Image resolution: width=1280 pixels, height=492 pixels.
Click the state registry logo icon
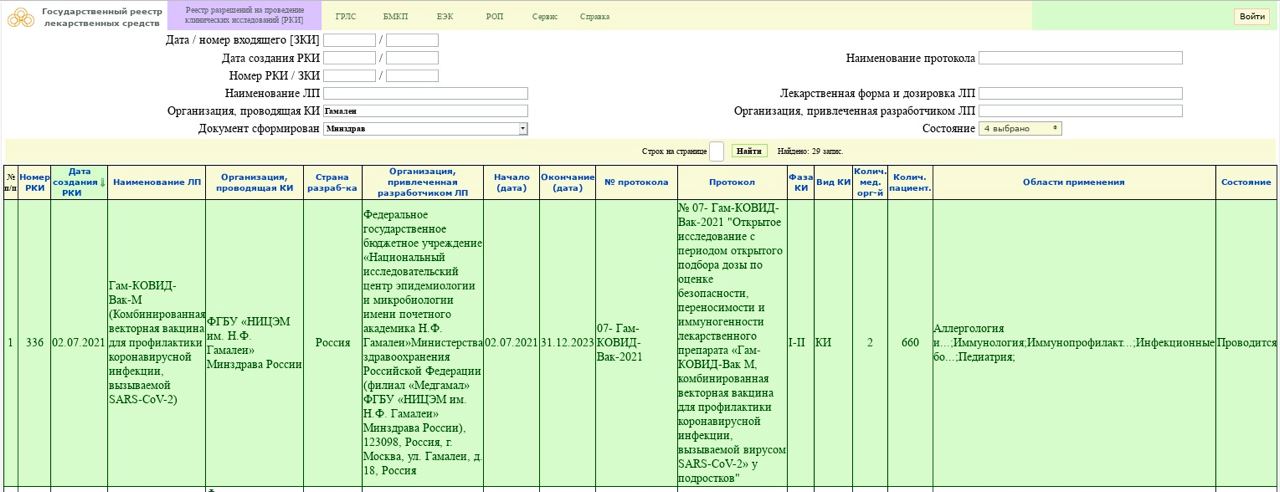click(20, 17)
